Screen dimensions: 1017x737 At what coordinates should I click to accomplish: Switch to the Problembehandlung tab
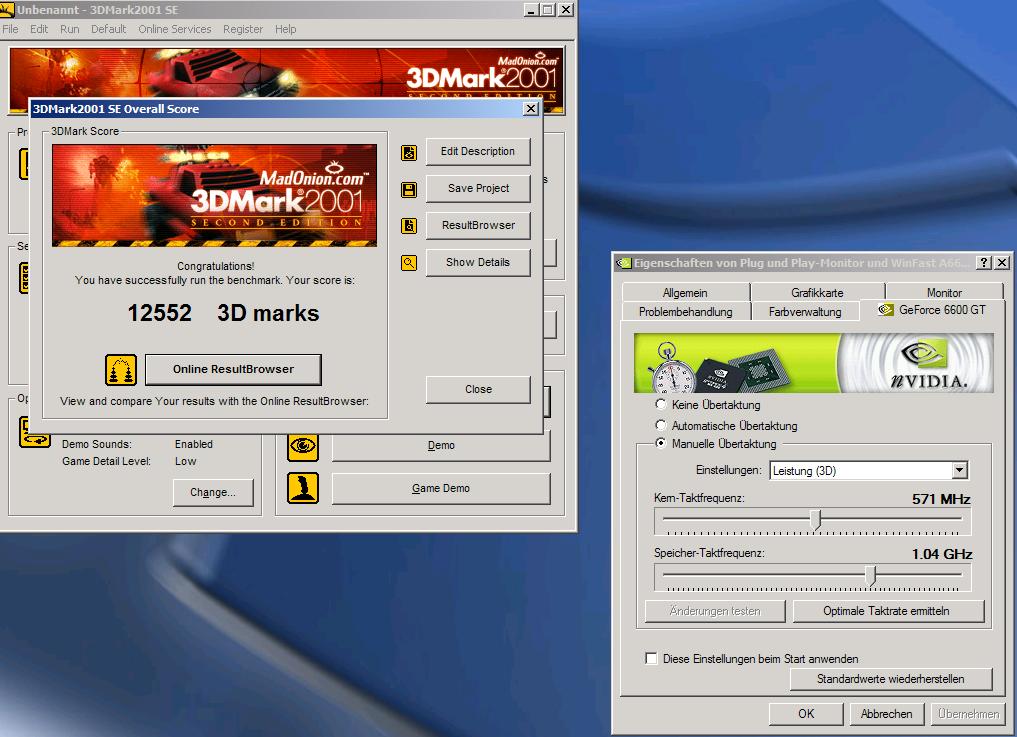click(x=686, y=311)
